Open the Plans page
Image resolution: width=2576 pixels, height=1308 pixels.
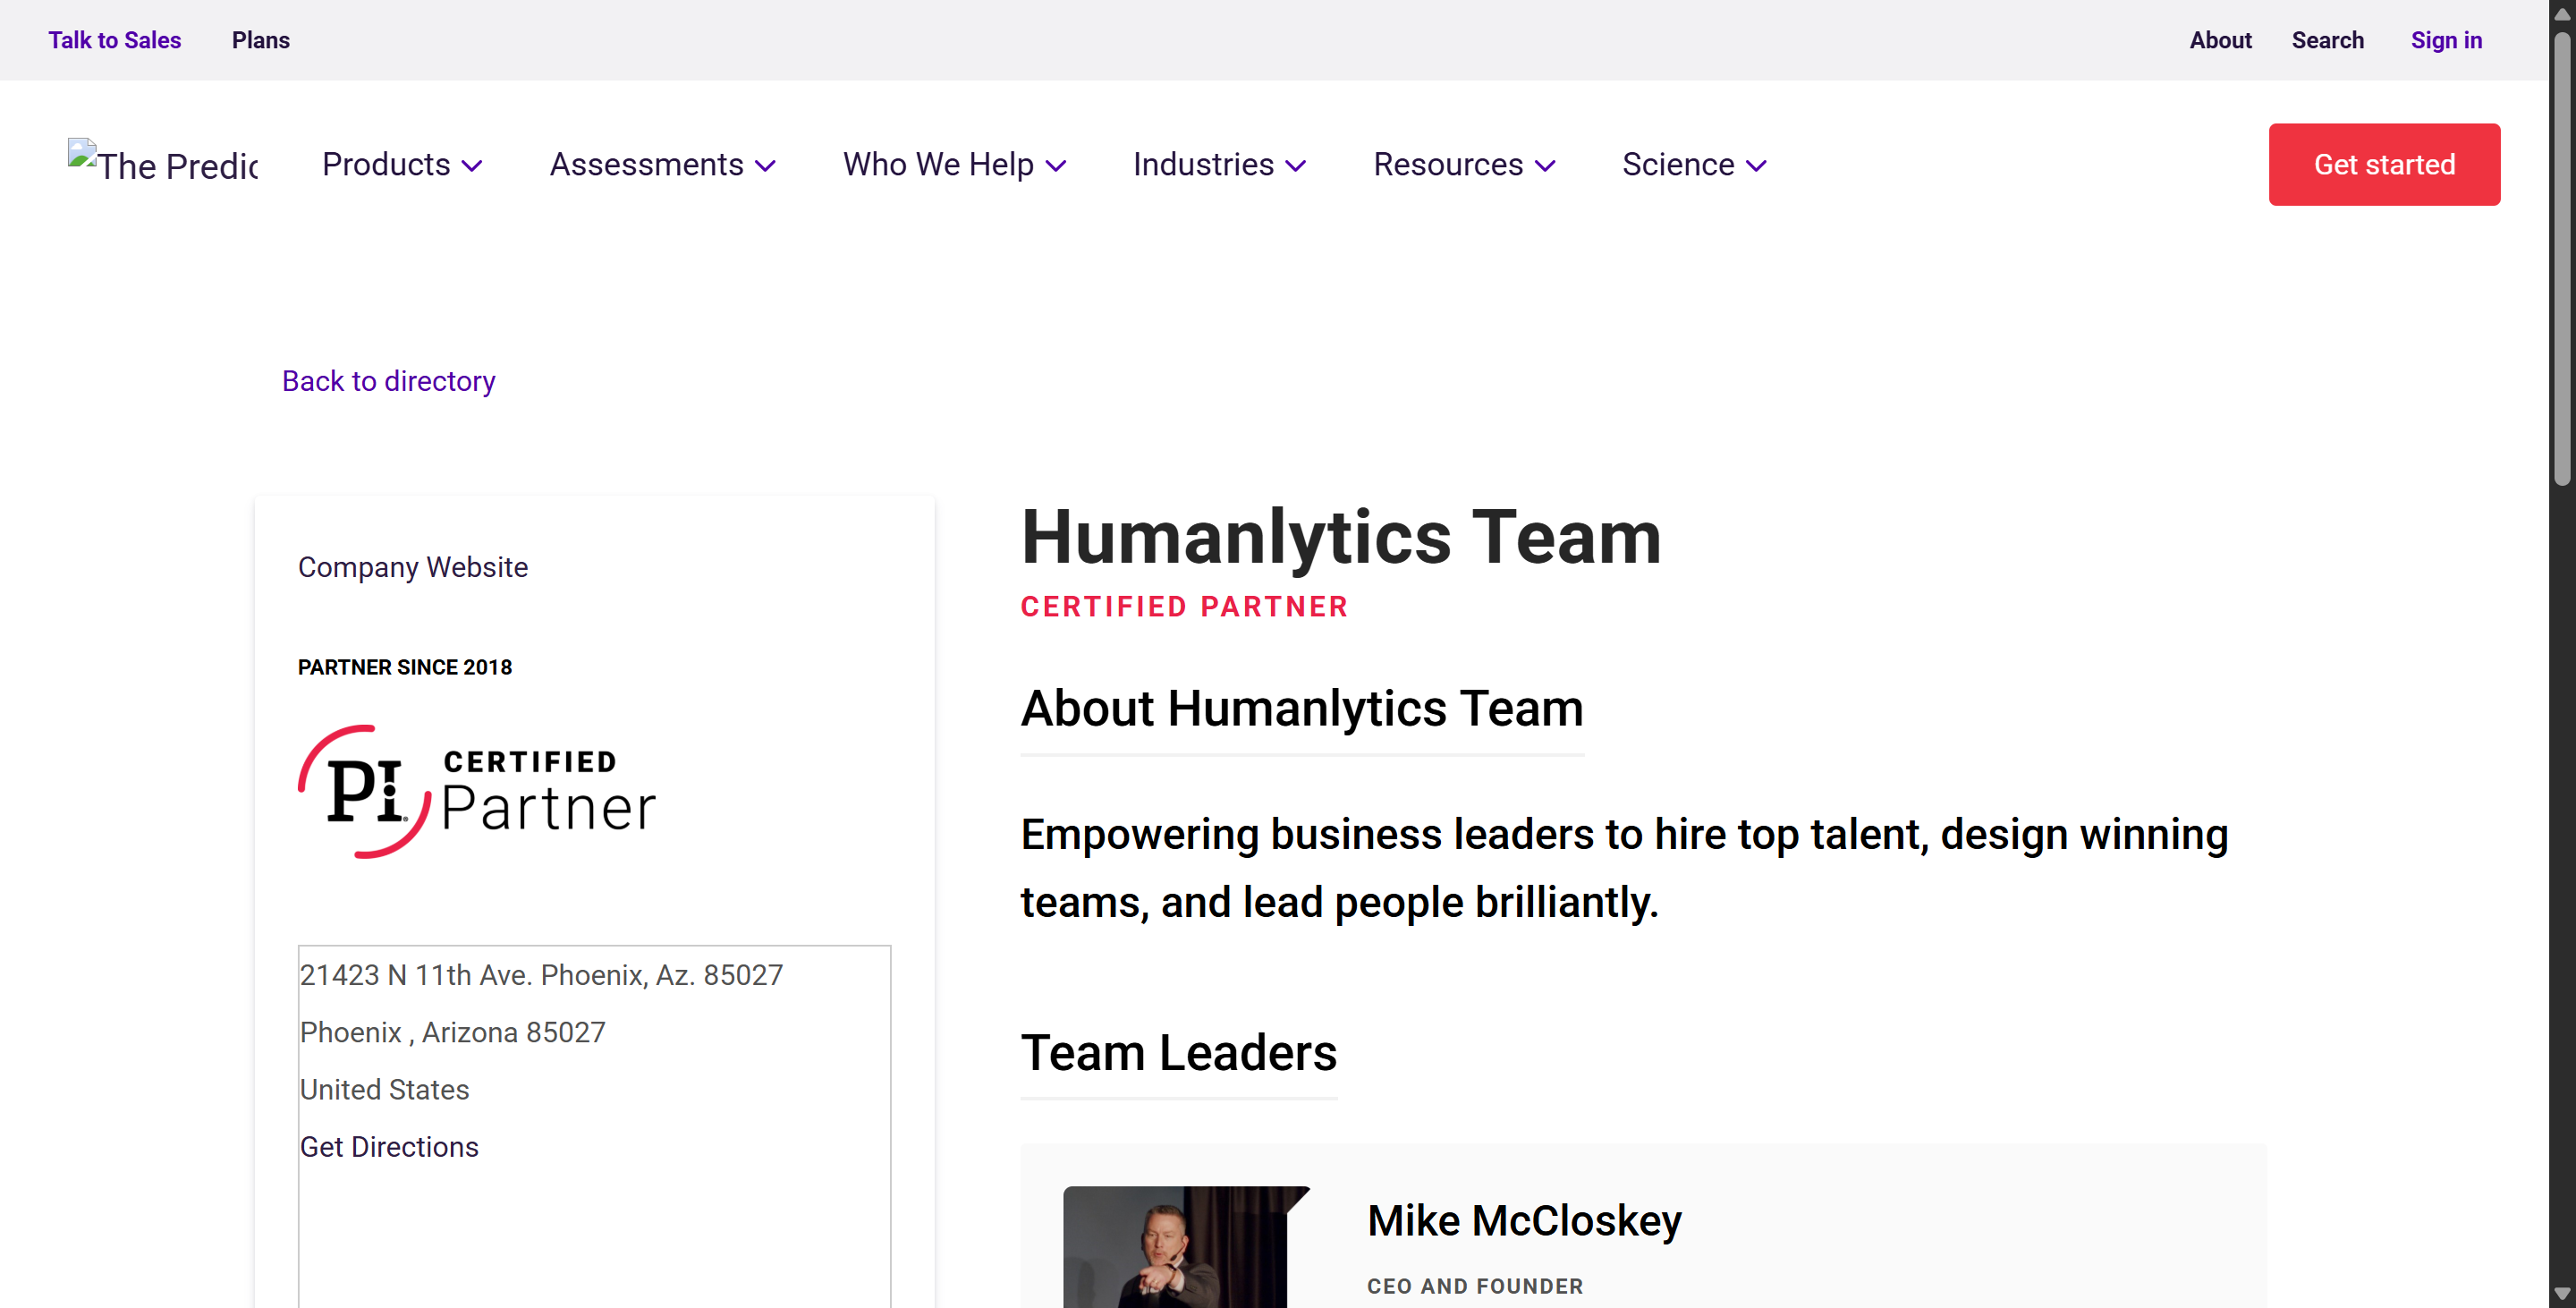[260, 40]
